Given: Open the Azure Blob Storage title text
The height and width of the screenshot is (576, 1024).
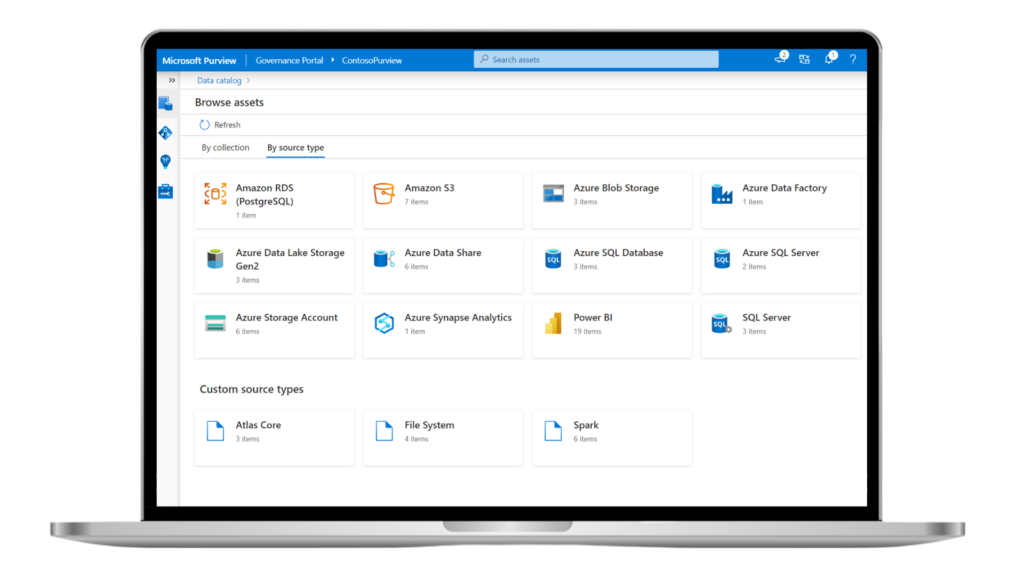Looking at the screenshot, I should pyautogui.click(x=616, y=187).
